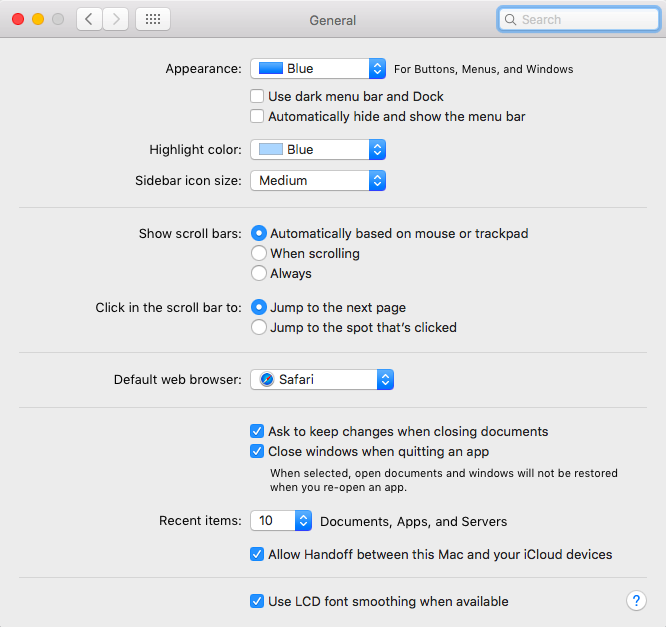Click 'Documents, Apps, and Servers' text
666x627 pixels.
413,521
